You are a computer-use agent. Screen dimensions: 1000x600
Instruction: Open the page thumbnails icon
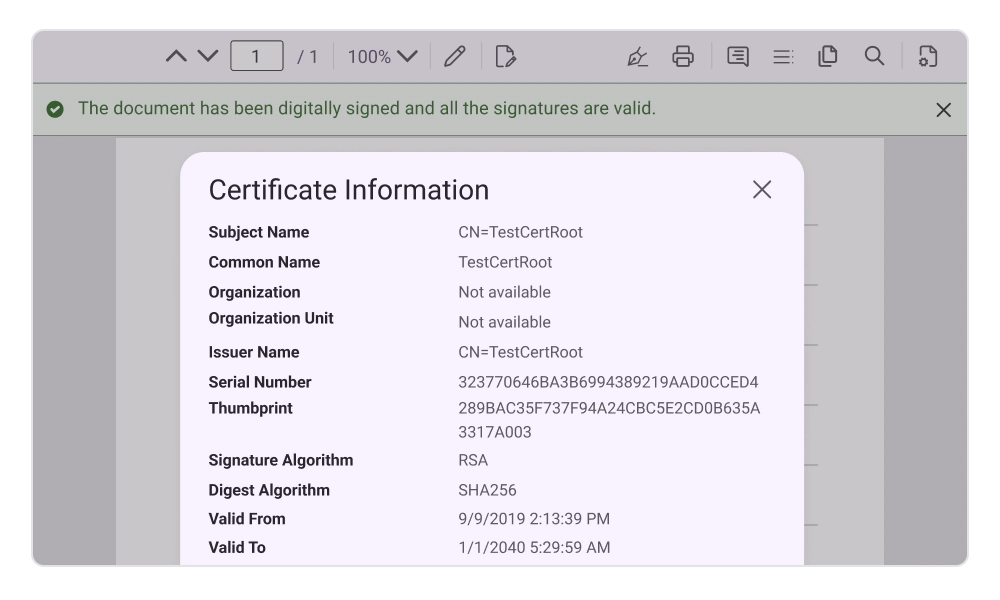pos(828,56)
